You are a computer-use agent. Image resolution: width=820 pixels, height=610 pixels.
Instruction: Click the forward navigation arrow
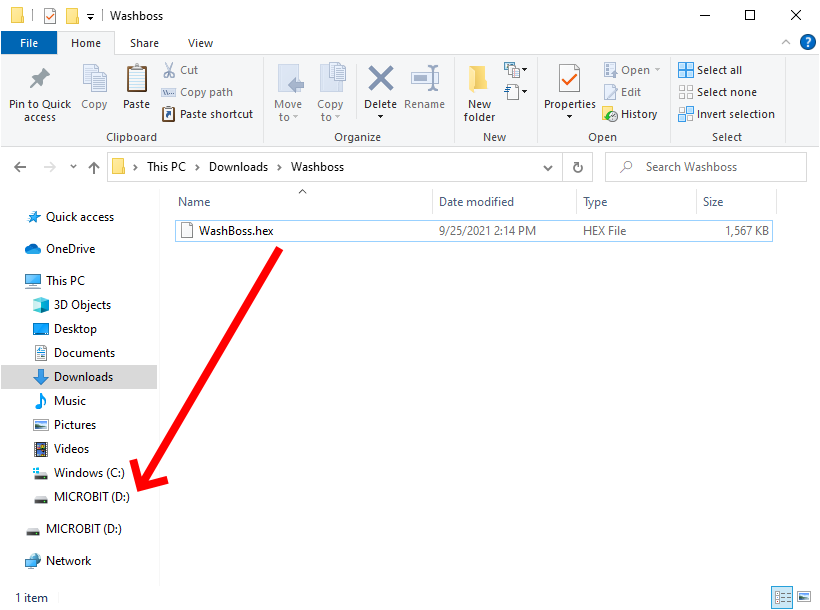(x=50, y=167)
